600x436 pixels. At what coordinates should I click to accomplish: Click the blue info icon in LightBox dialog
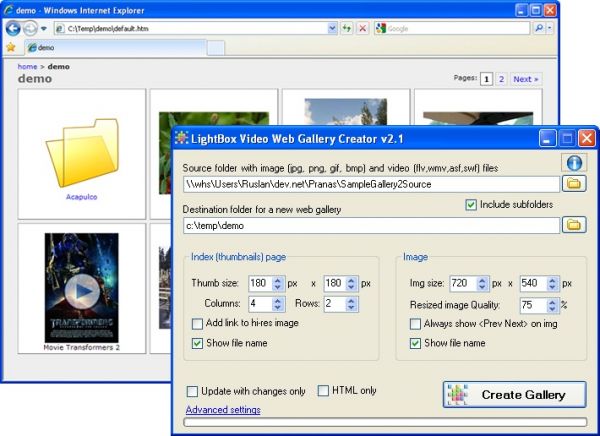(574, 162)
